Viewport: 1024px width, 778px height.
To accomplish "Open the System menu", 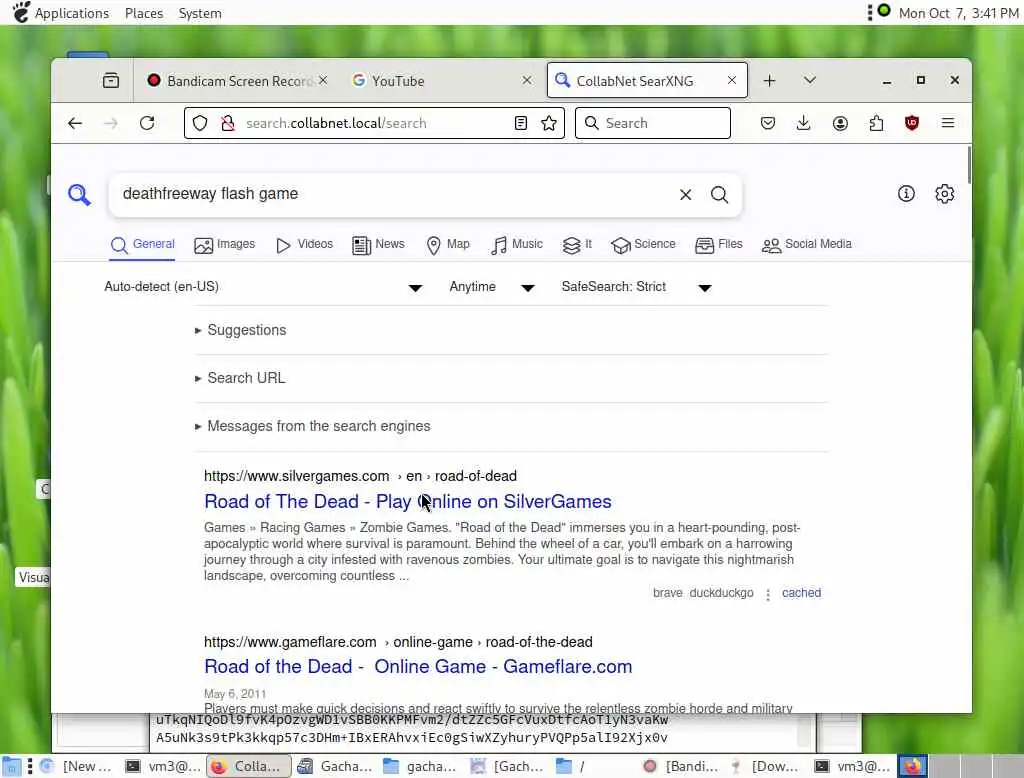I will pyautogui.click(x=200, y=13).
